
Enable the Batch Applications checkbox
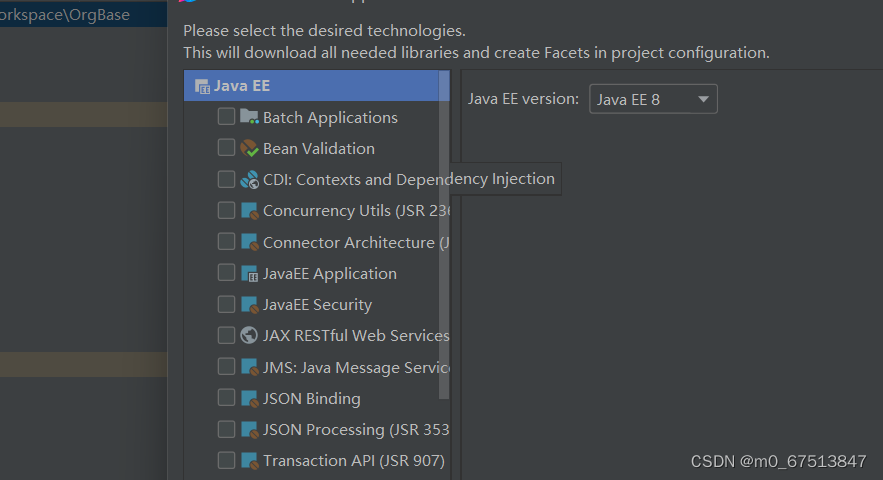pyautogui.click(x=226, y=117)
